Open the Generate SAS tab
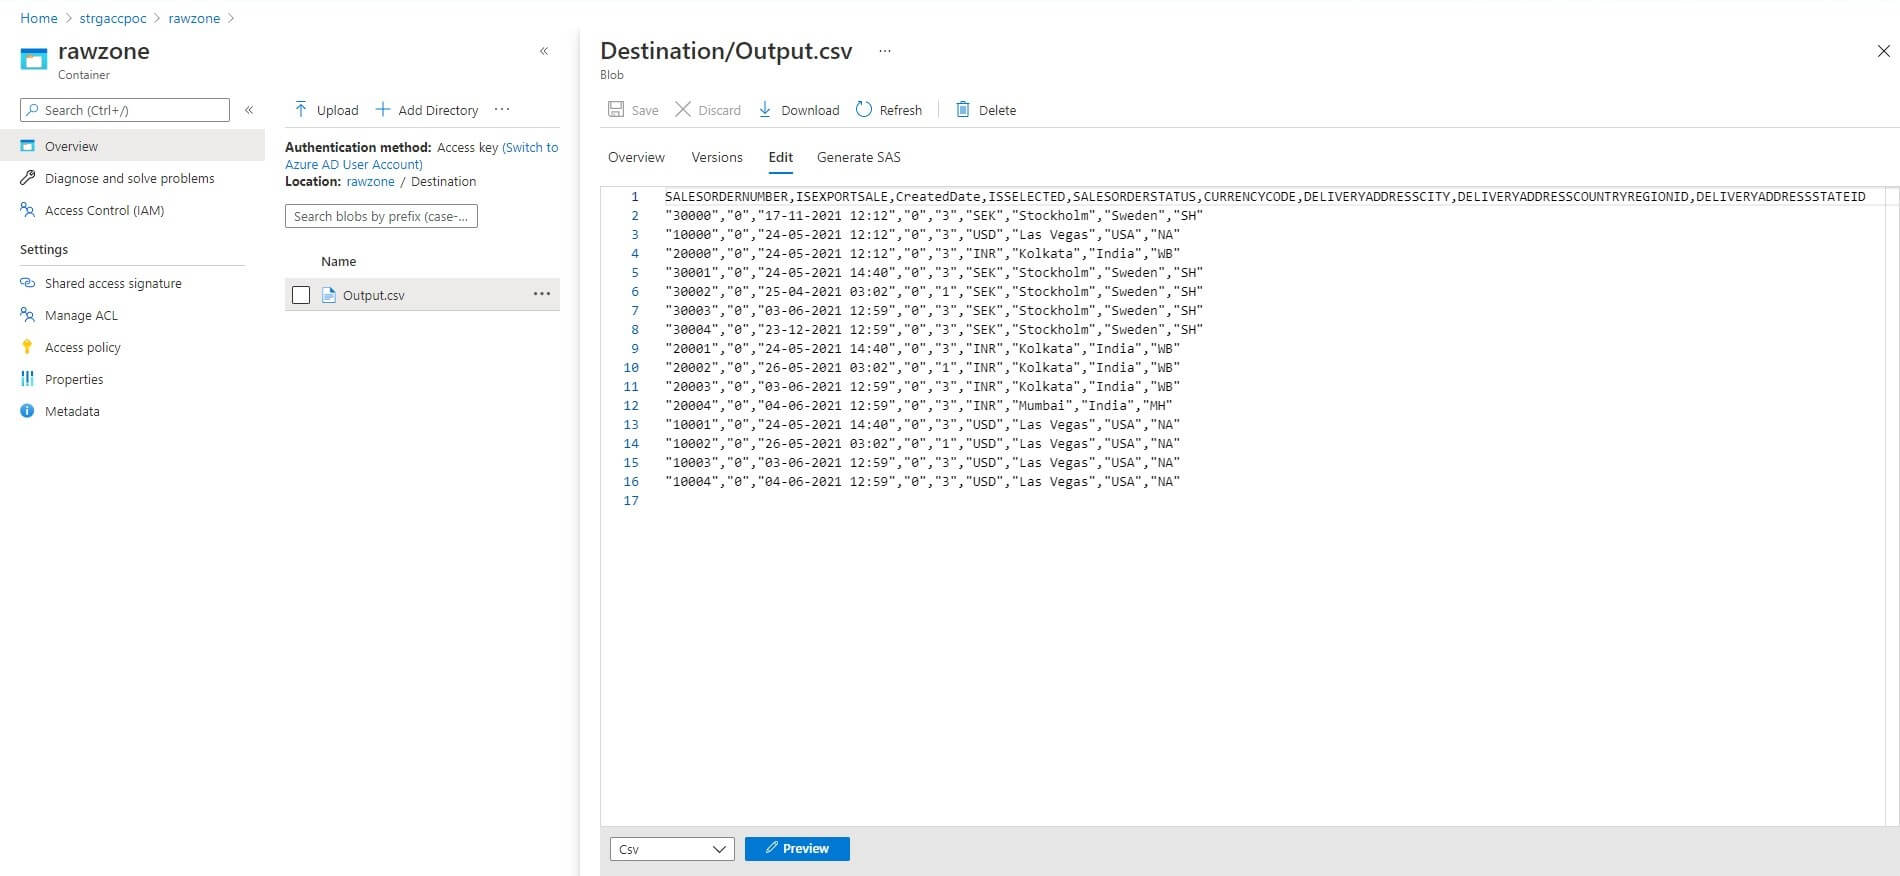Screen dimensions: 1900x876 point(859,157)
